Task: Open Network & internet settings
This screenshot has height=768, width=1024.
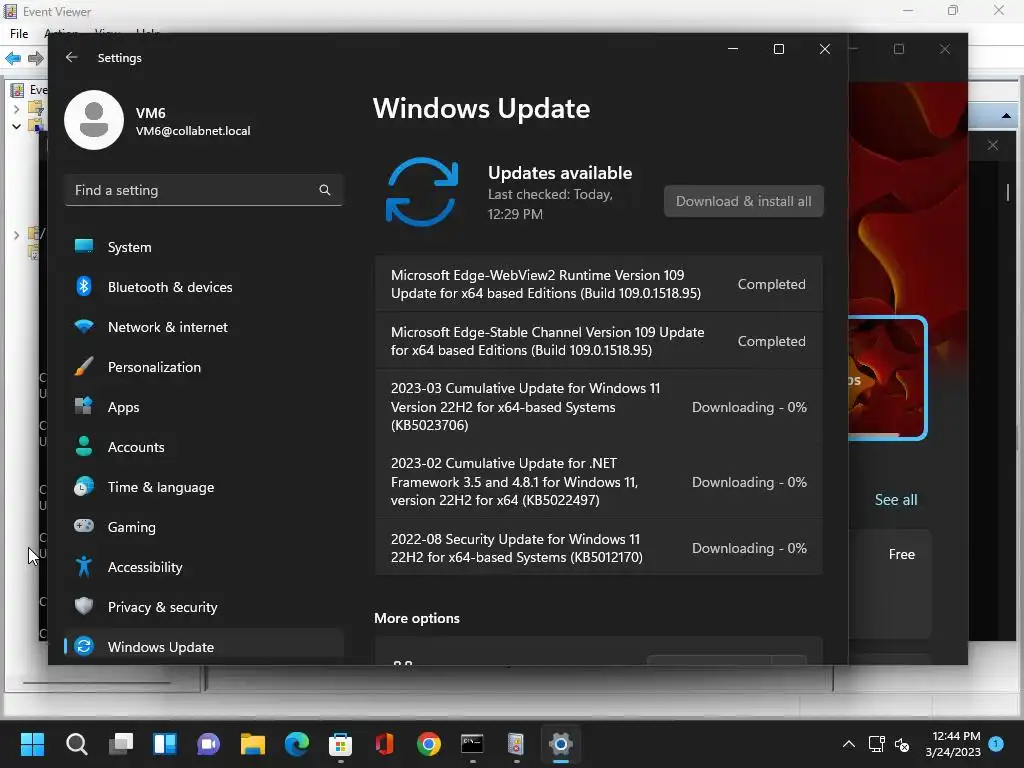Action: [204, 327]
